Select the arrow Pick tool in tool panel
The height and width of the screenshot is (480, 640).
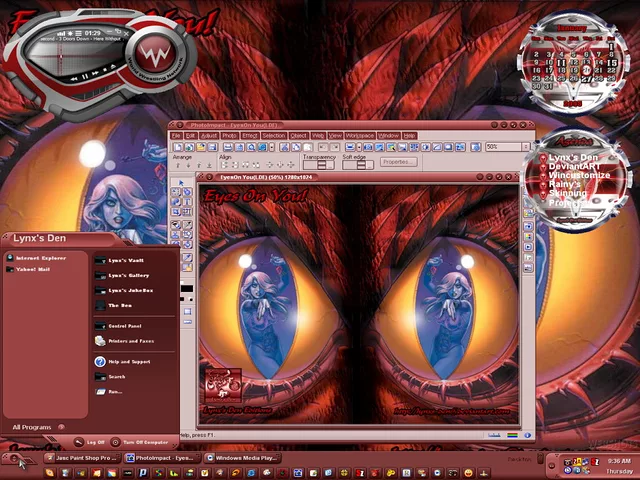tap(181, 183)
